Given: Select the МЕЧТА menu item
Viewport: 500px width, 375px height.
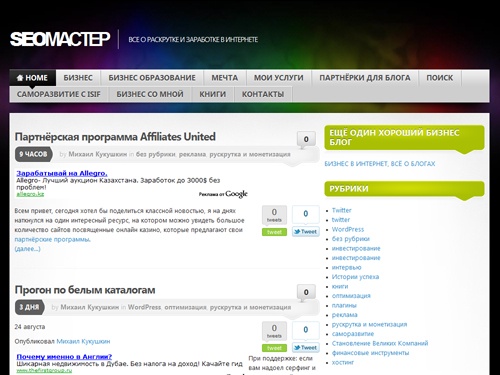Looking at the screenshot, I should [225, 78].
